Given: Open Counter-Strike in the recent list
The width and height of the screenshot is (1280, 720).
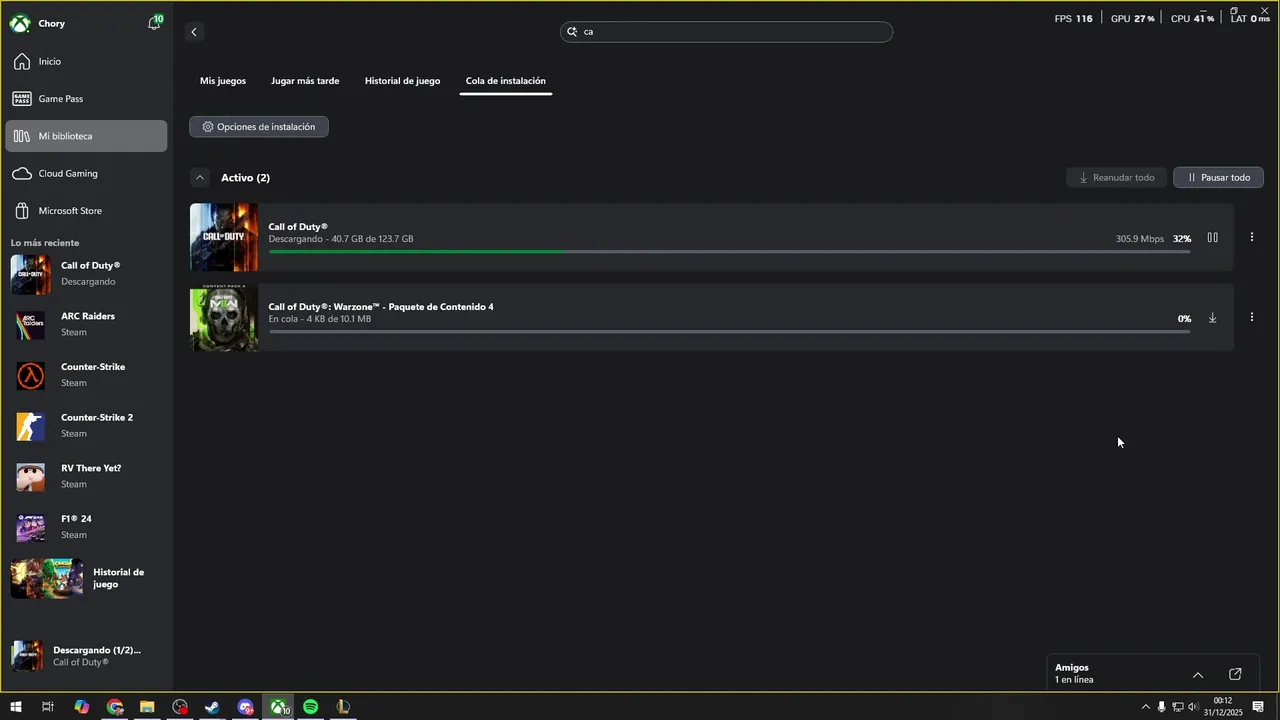Looking at the screenshot, I should click(86, 376).
